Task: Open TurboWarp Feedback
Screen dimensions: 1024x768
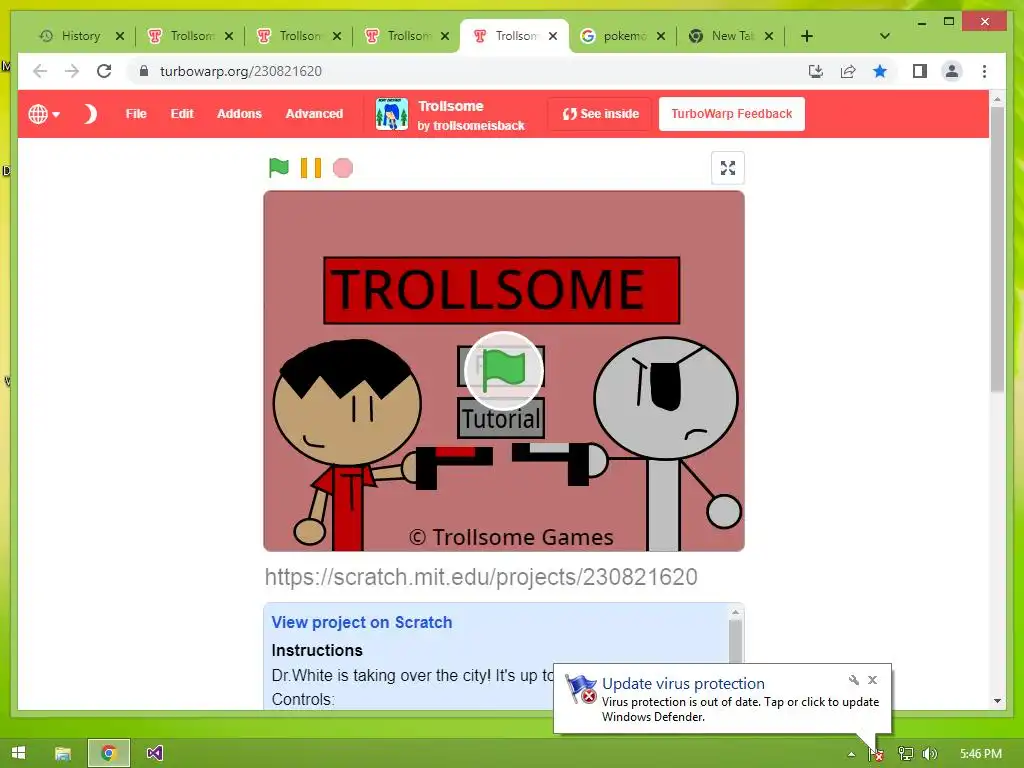Action: (731, 114)
